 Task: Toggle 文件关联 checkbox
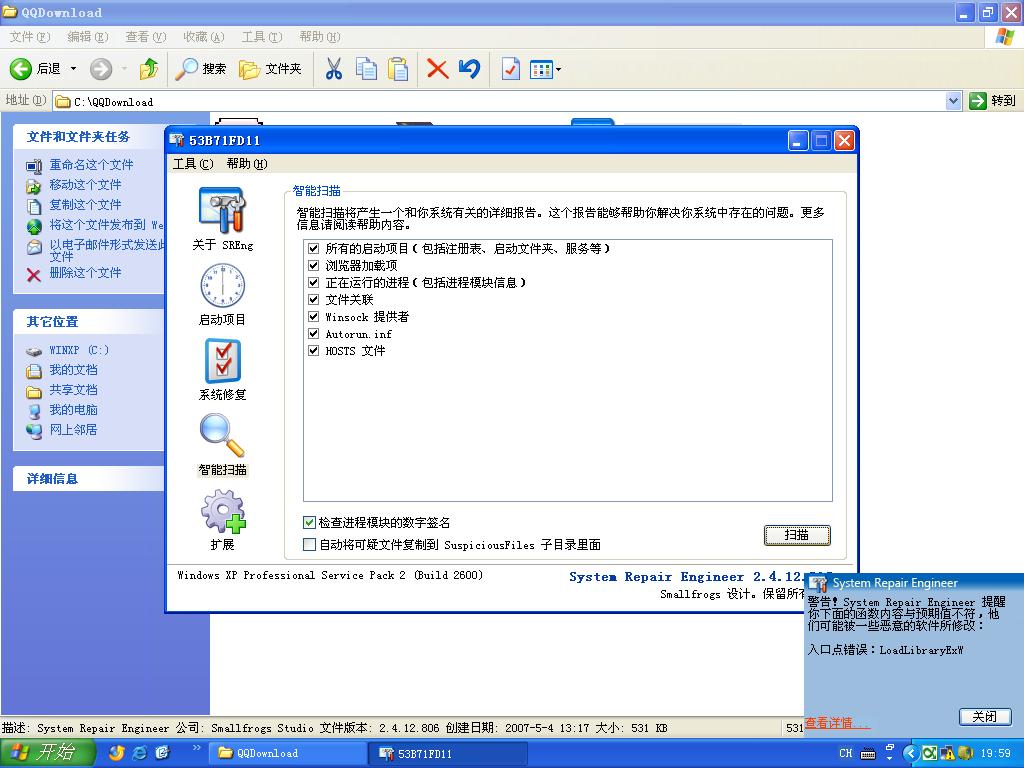(313, 299)
